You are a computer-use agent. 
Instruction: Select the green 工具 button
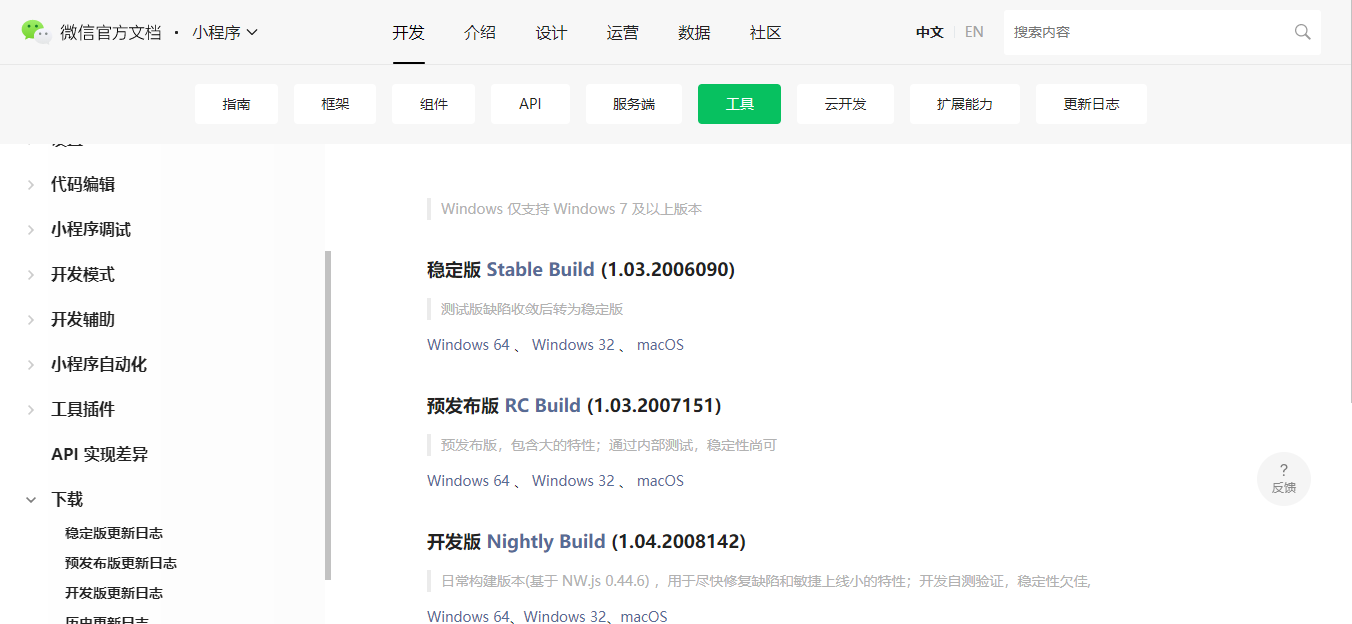739,104
